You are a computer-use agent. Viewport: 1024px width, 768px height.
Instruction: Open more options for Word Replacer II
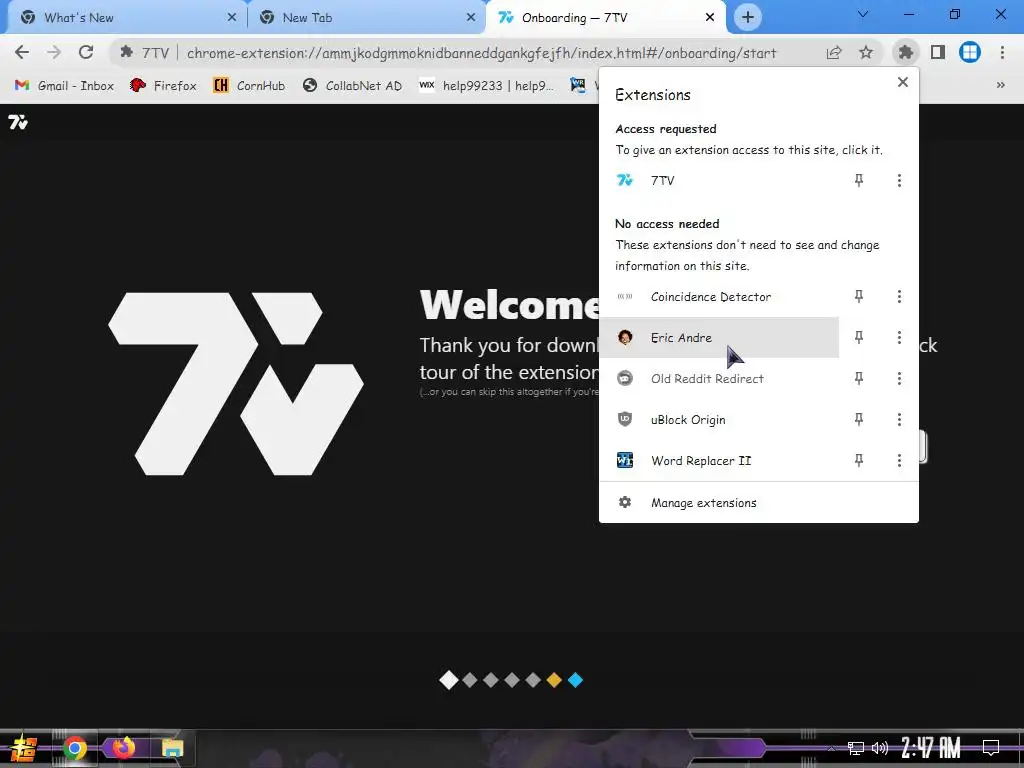[899, 460]
